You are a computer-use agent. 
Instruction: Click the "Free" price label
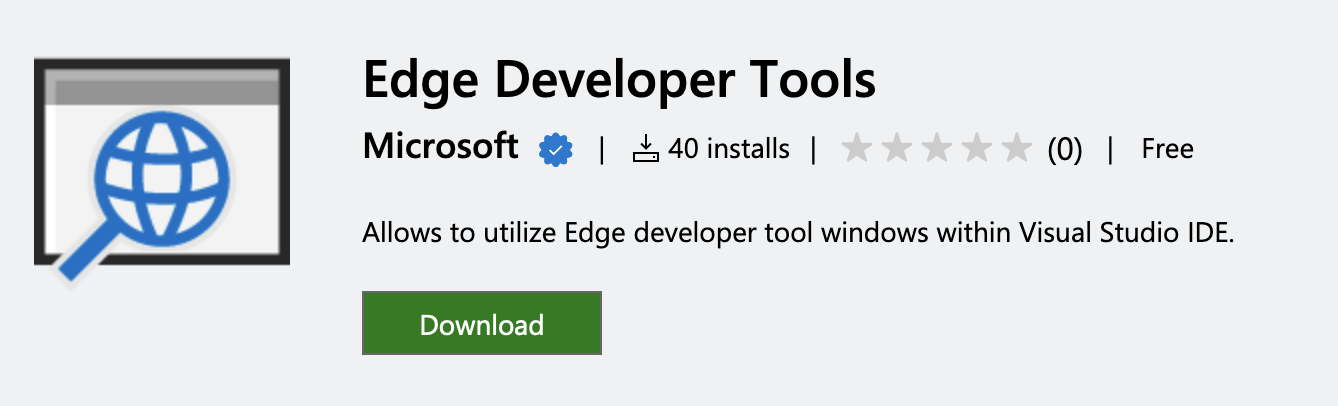pyautogui.click(x=1167, y=150)
